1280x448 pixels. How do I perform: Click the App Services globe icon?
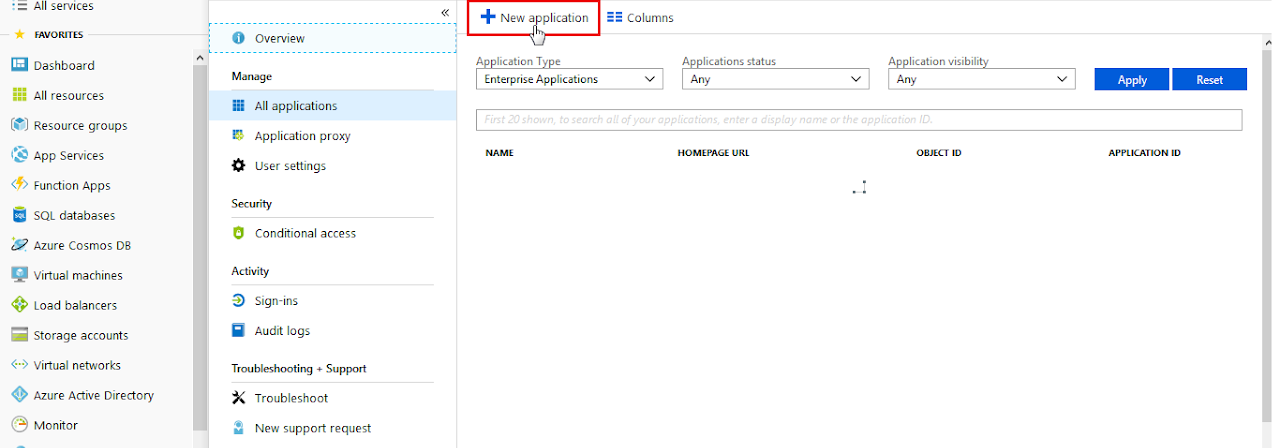(18, 155)
